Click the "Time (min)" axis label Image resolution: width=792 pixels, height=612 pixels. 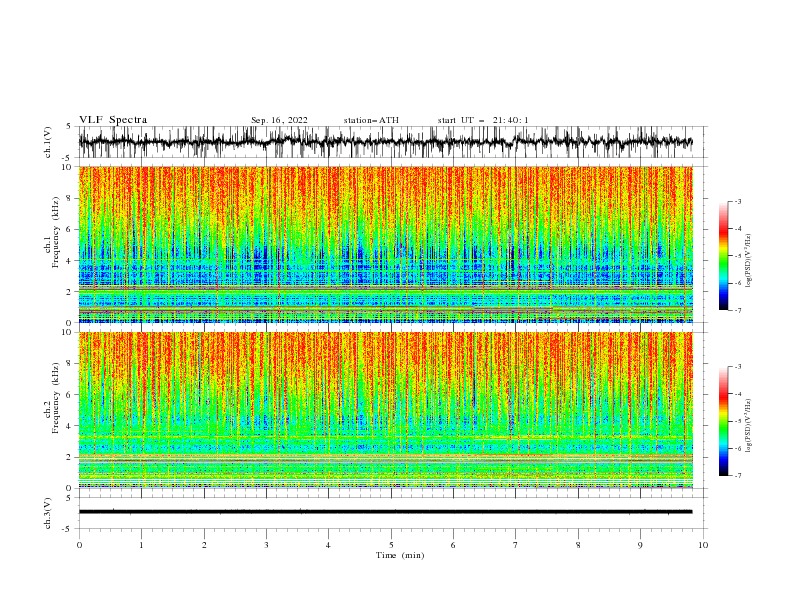[x=400, y=555]
